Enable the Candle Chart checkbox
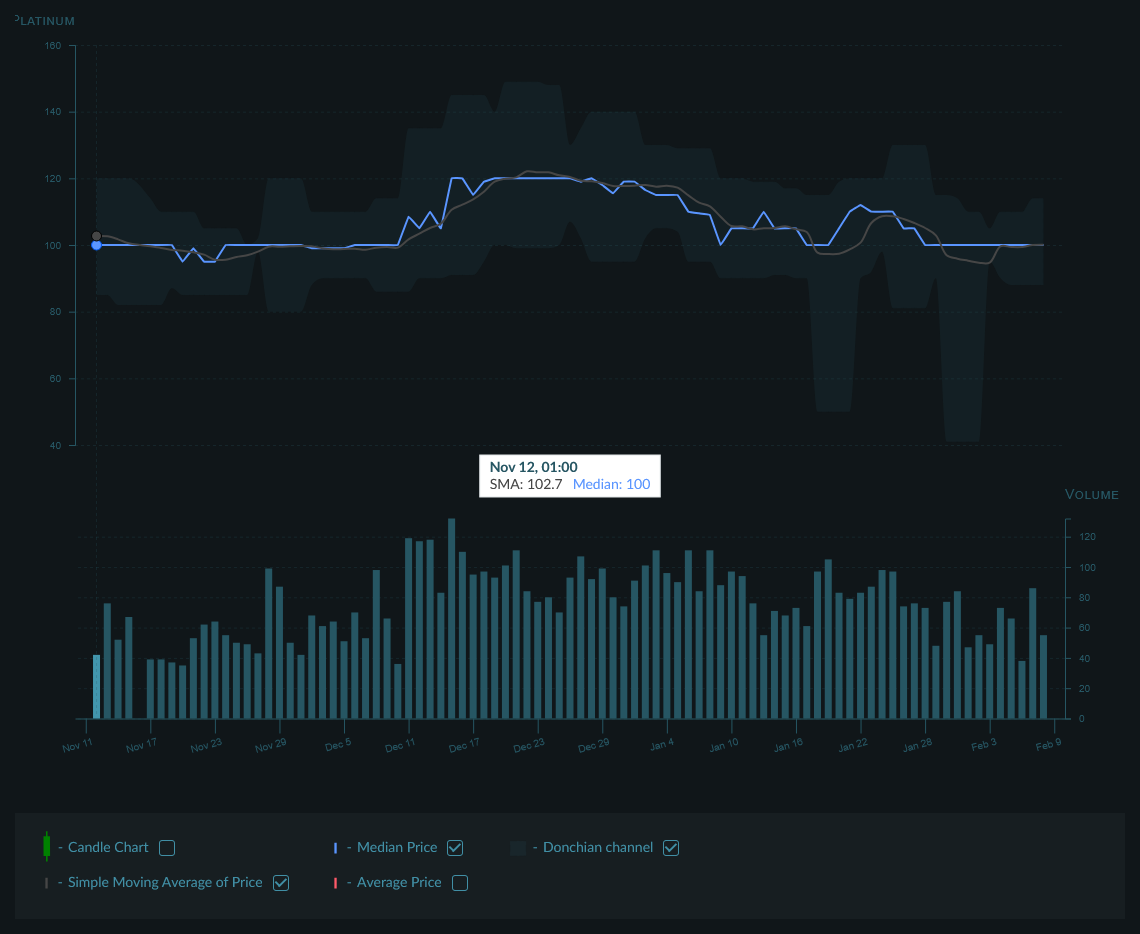 click(x=167, y=848)
